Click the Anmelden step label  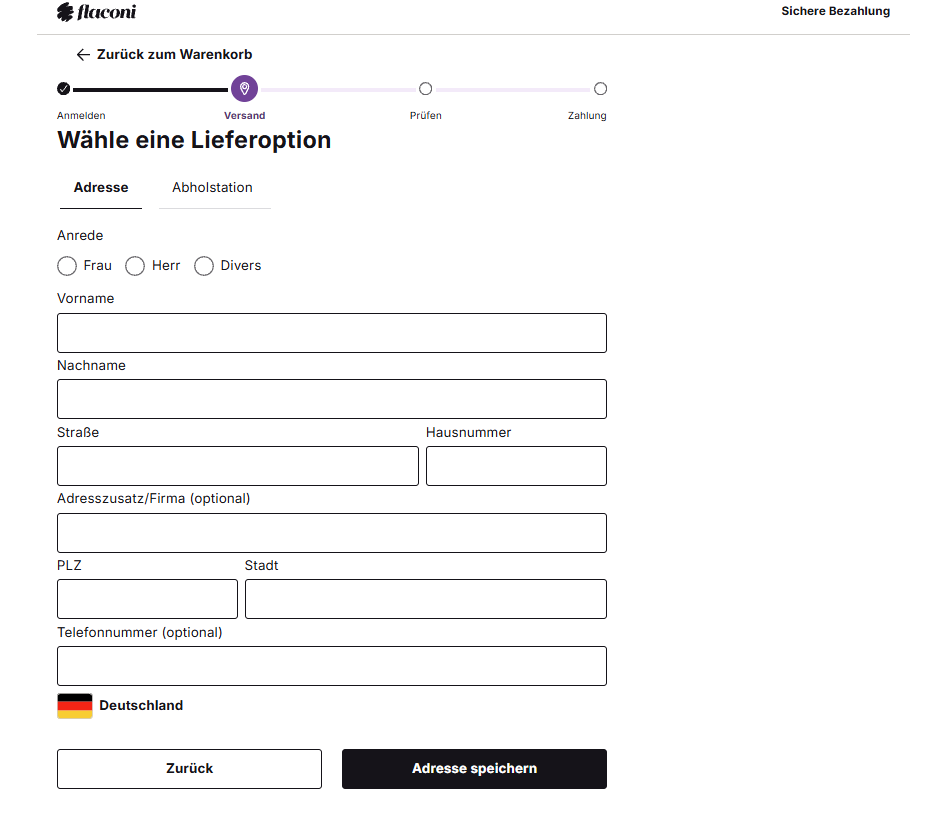(81, 116)
